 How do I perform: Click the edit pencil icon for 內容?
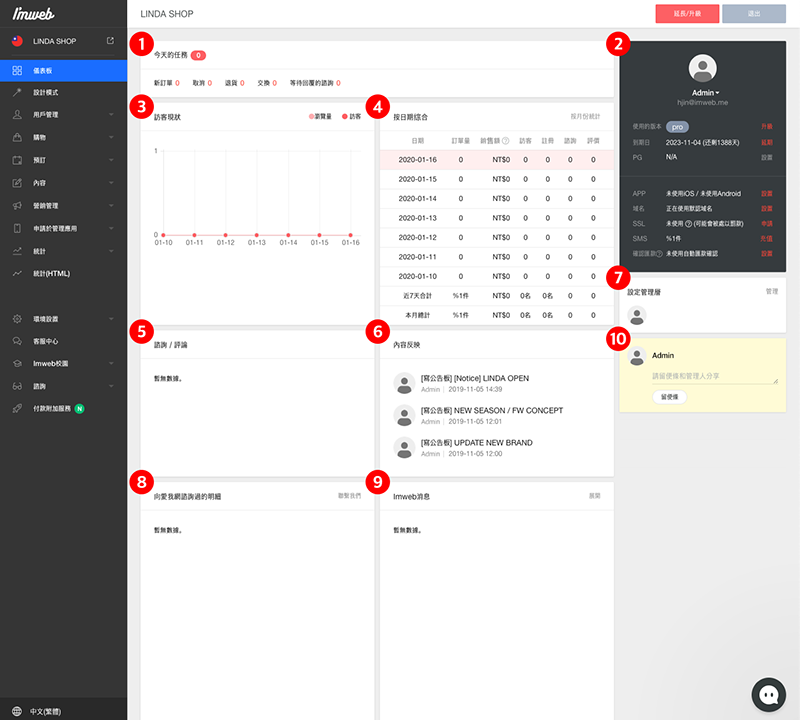(x=17, y=183)
